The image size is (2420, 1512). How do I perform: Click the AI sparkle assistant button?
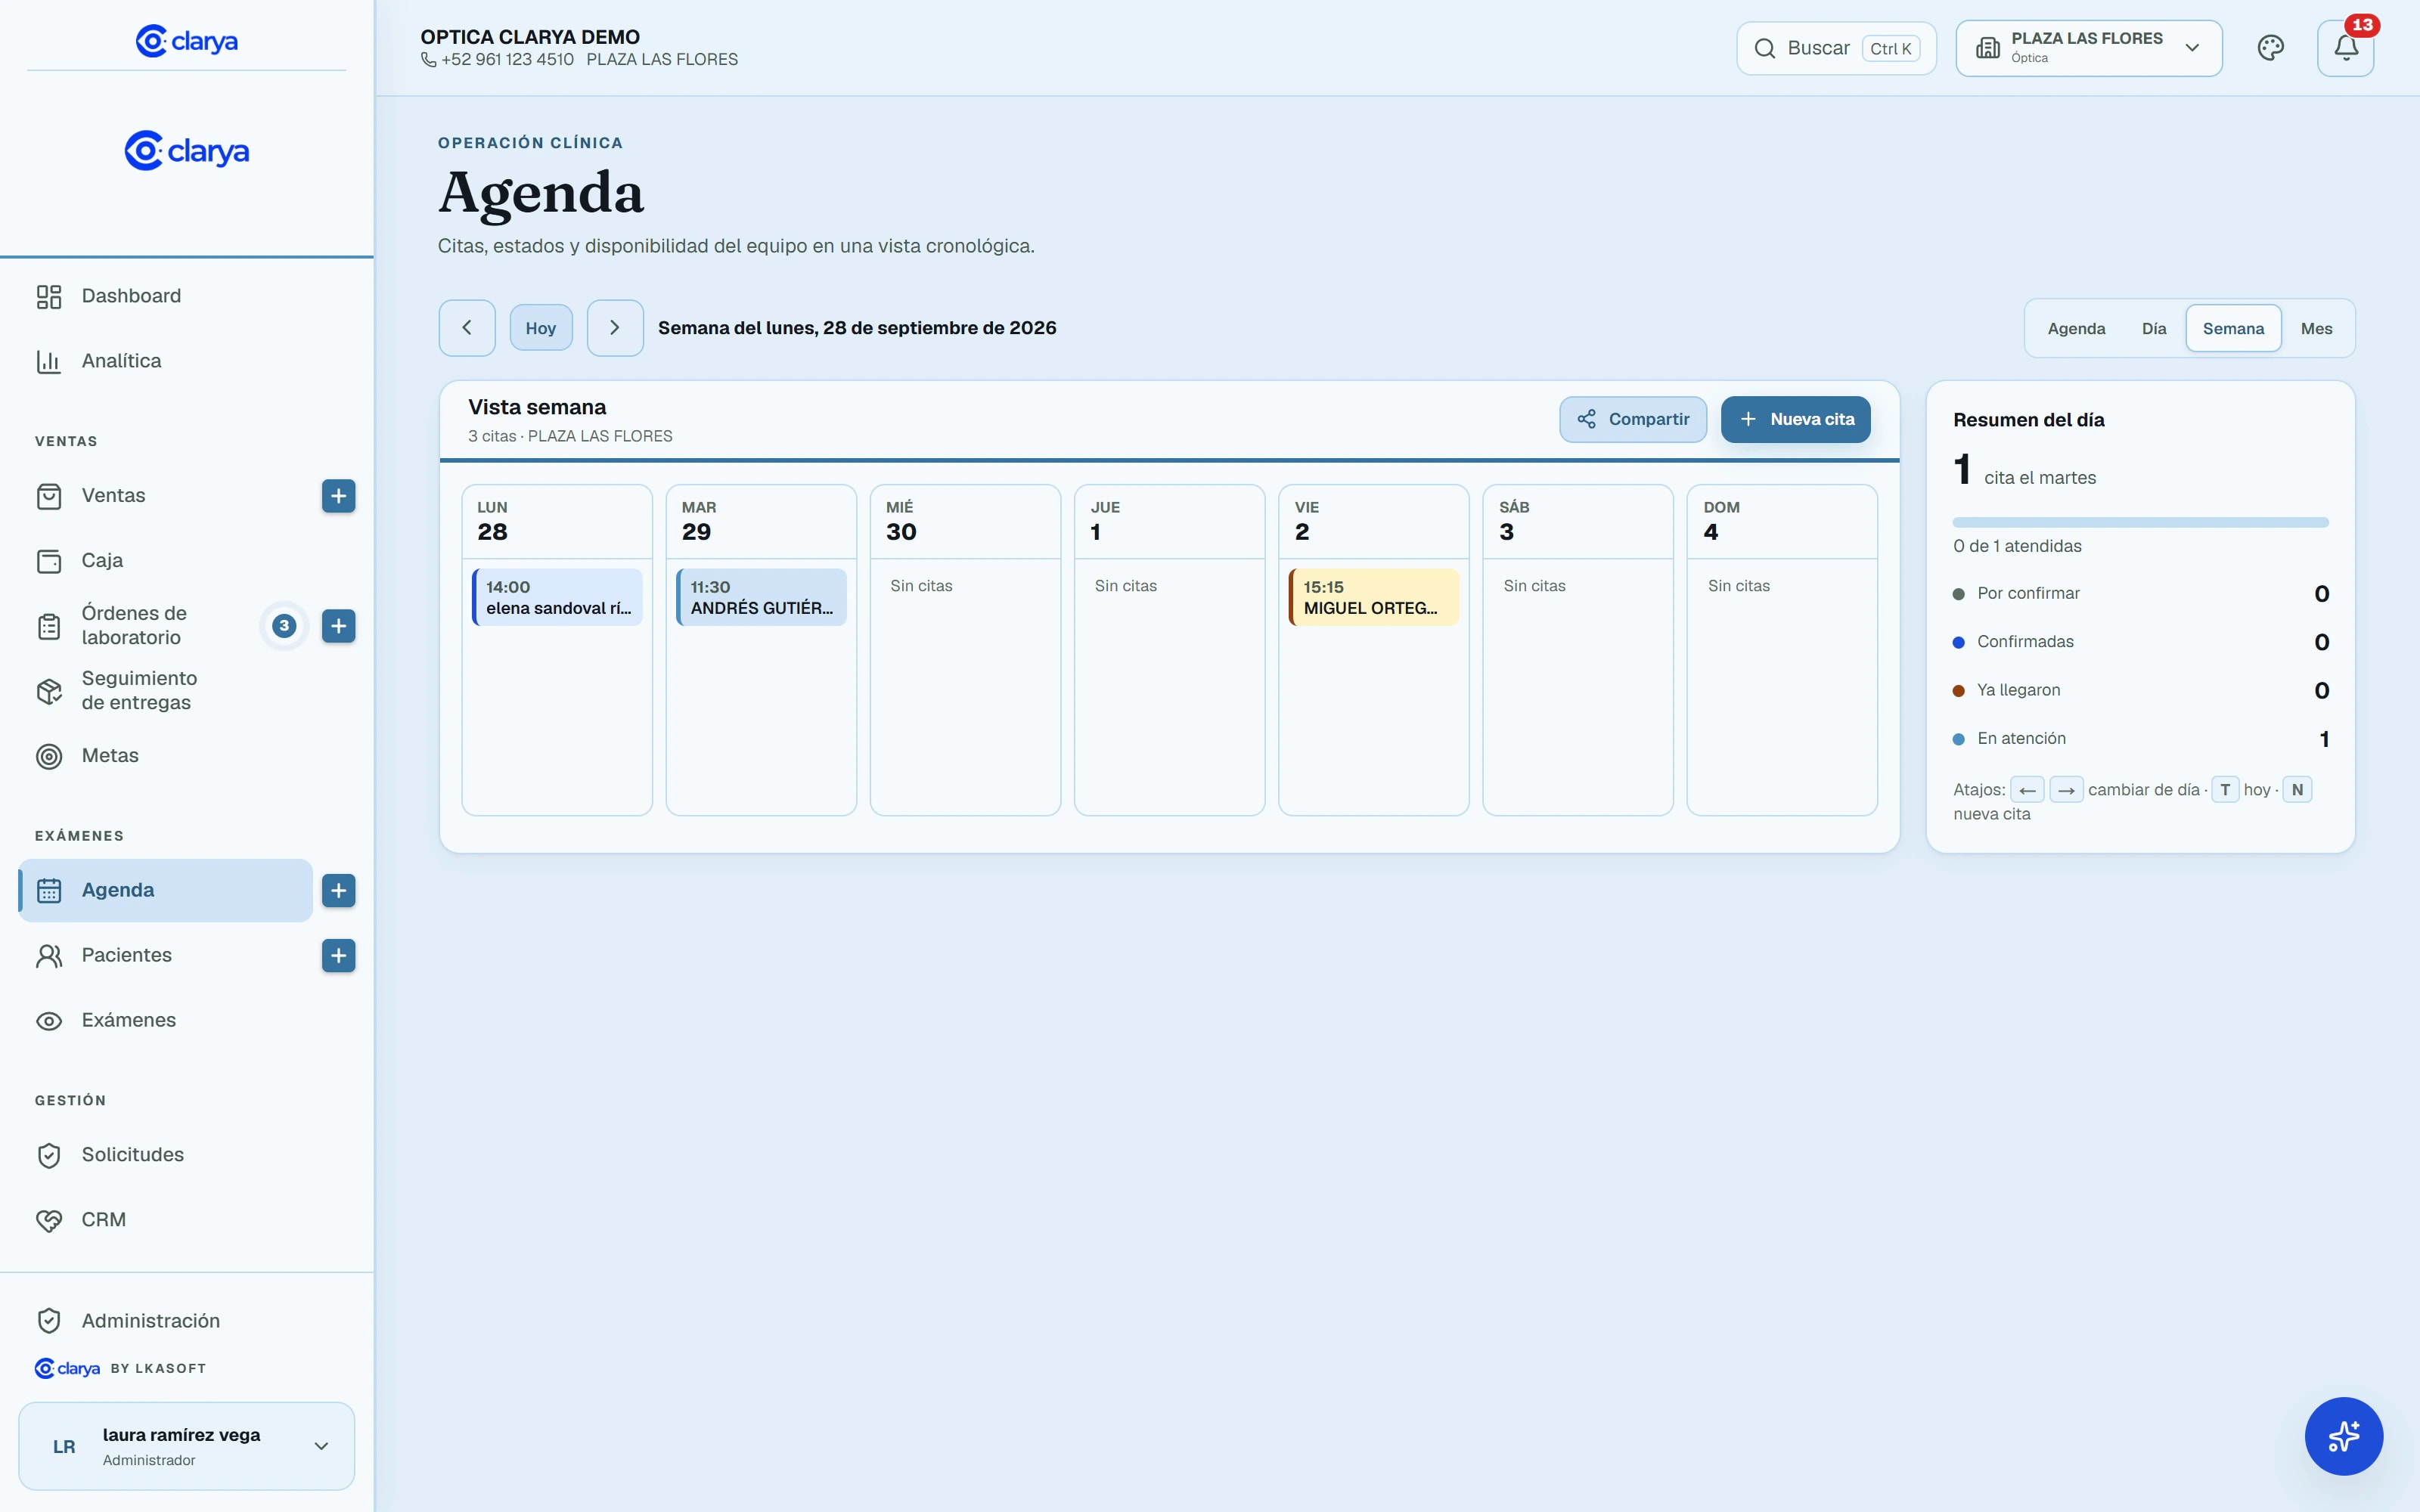tap(2343, 1435)
